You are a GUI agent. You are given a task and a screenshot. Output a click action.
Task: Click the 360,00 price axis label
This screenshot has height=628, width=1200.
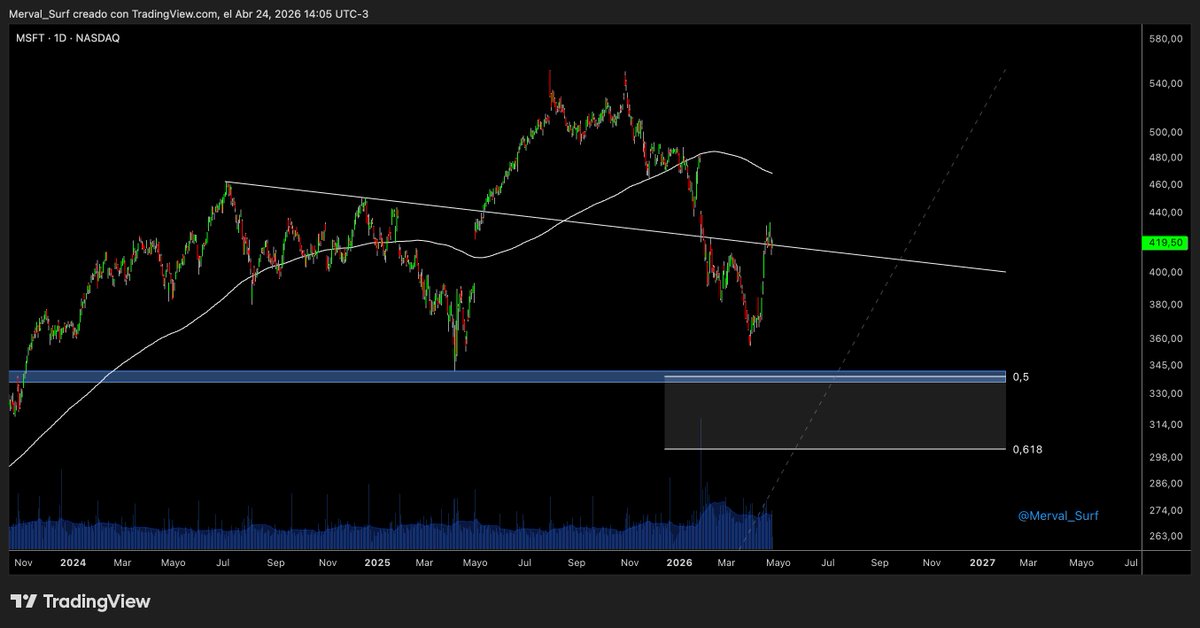click(1166, 338)
